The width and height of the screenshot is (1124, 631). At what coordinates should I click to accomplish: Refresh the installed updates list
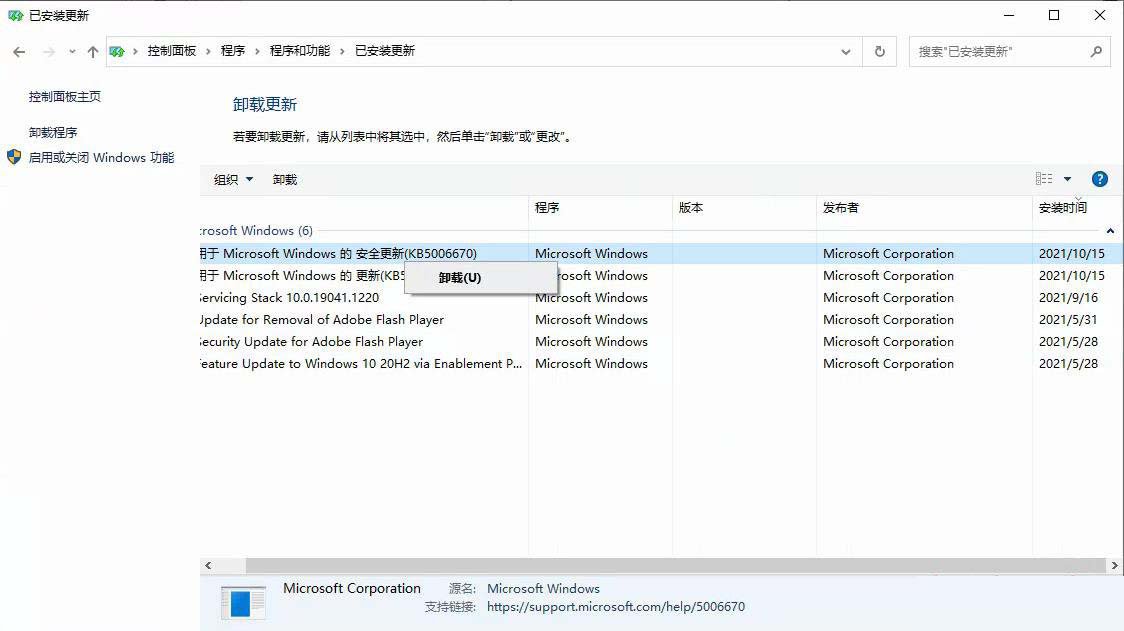[880, 52]
